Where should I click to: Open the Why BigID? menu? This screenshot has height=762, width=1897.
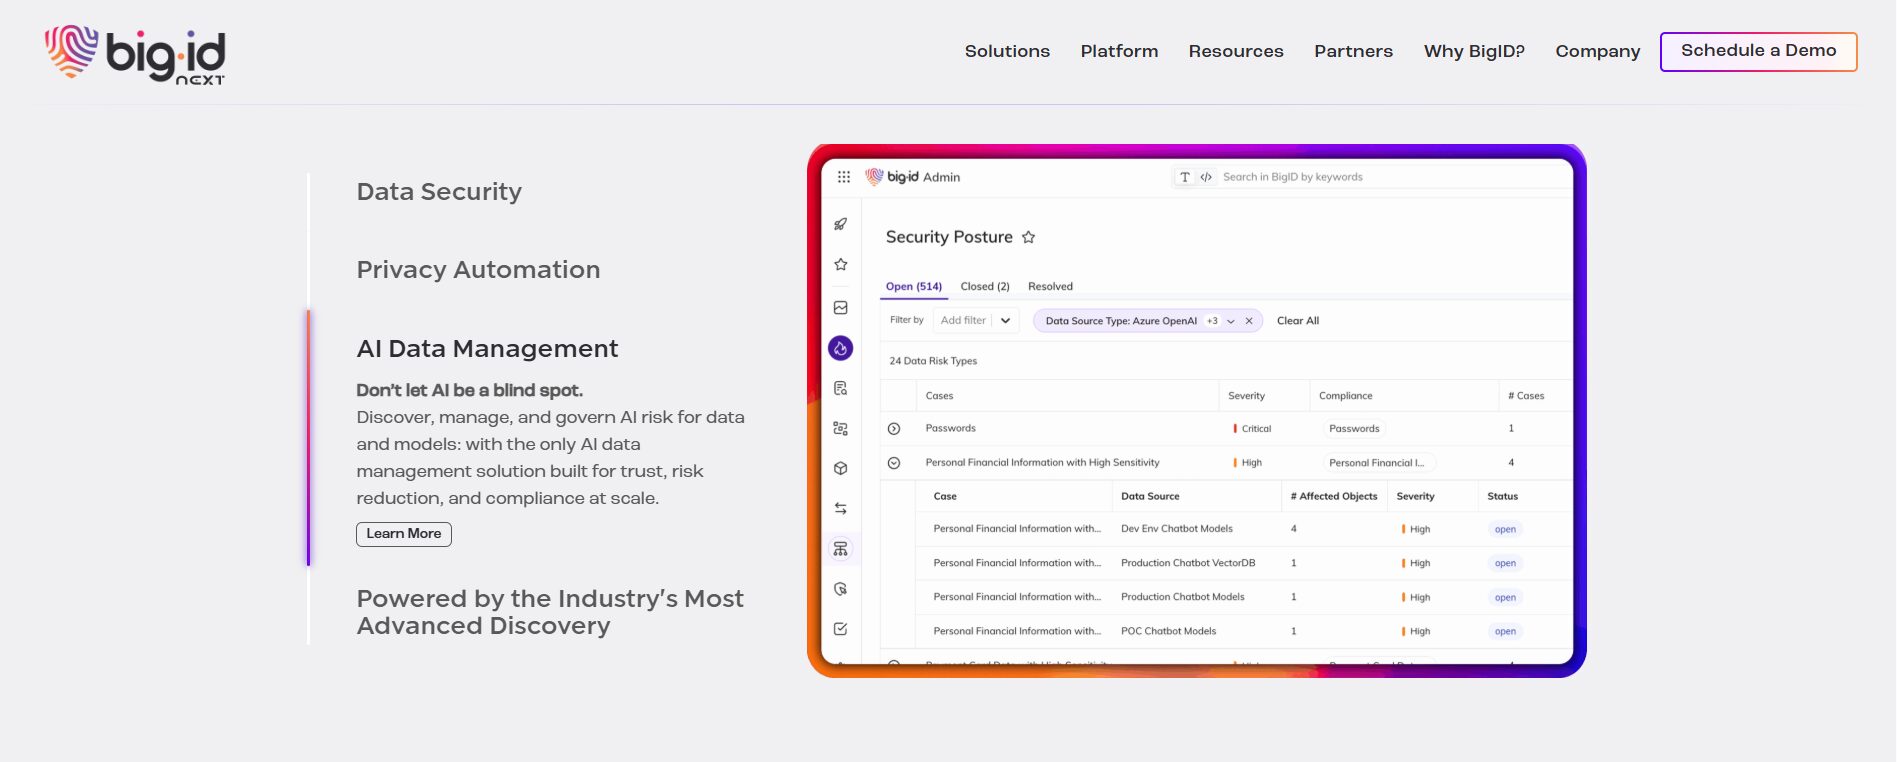[1474, 51]
